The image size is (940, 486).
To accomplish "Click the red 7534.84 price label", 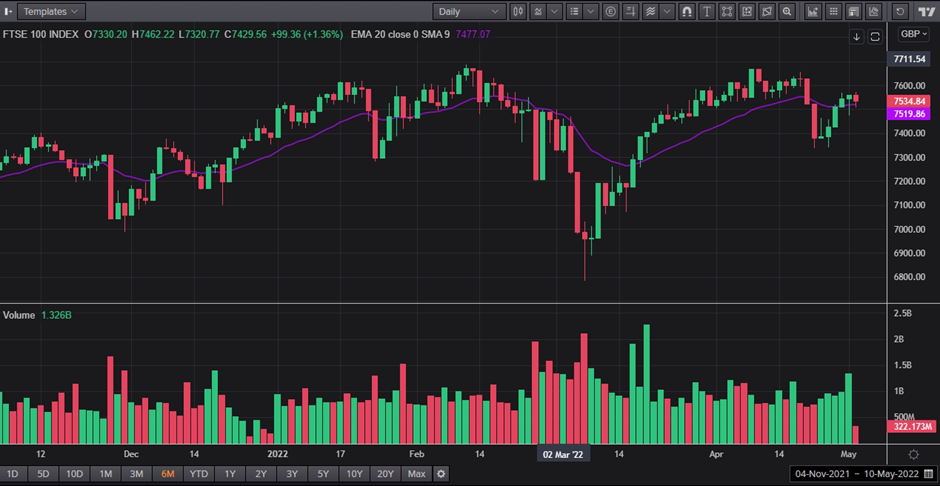I will click(x=909, y=101).
